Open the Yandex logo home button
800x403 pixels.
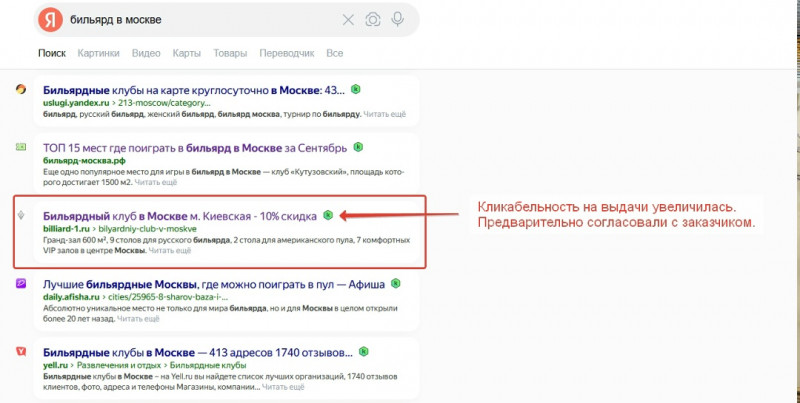pos(51,20)
